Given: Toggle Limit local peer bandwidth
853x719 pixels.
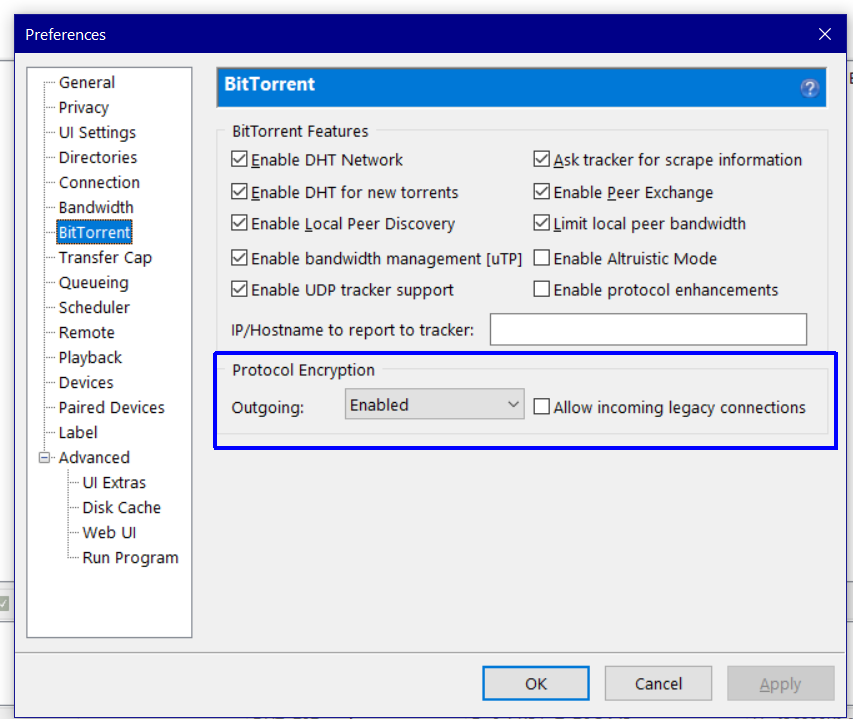Looking at the screenshot, I should [x=541, y=224].
